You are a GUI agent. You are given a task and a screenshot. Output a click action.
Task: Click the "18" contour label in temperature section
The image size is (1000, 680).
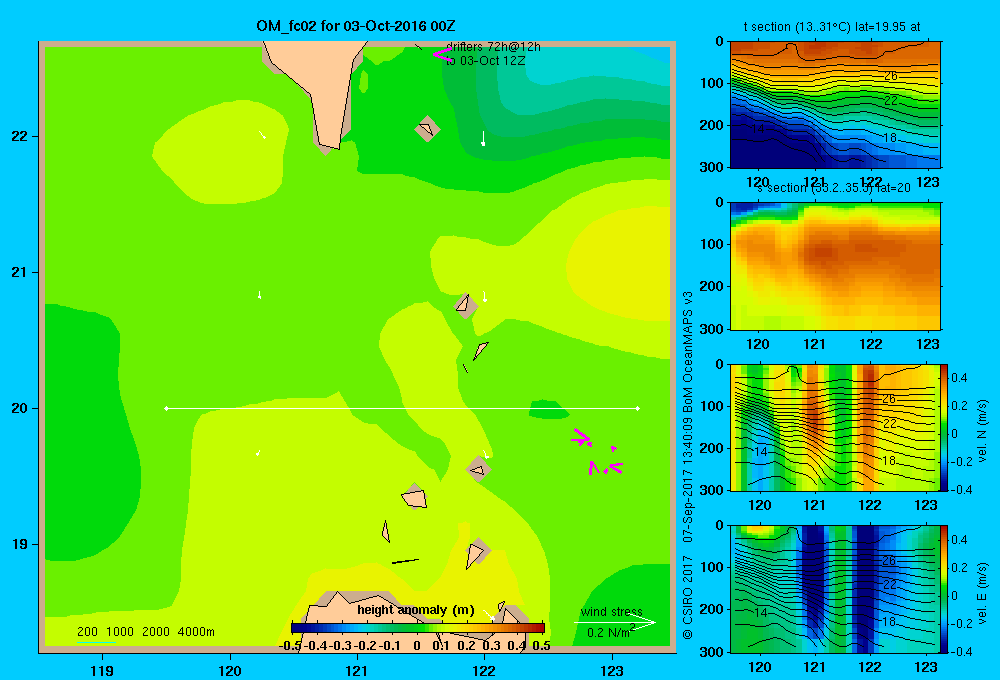tap(890, 138)
